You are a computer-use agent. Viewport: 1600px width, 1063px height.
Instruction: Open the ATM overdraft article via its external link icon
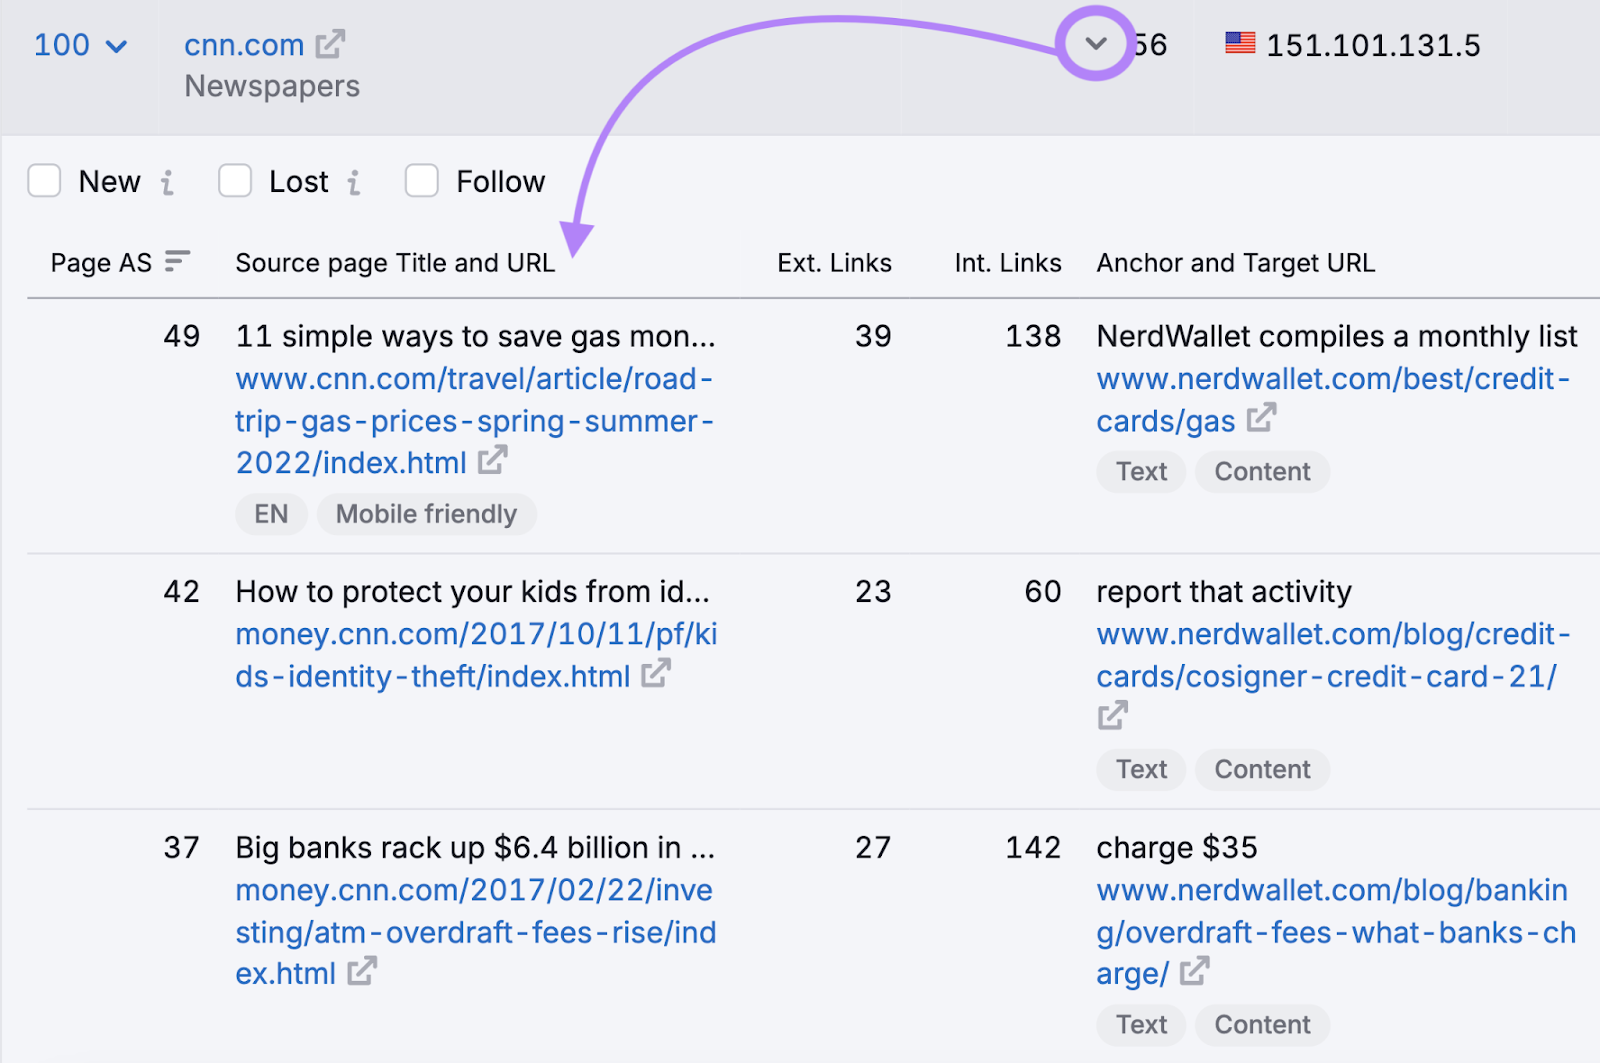tap(361, 971)
